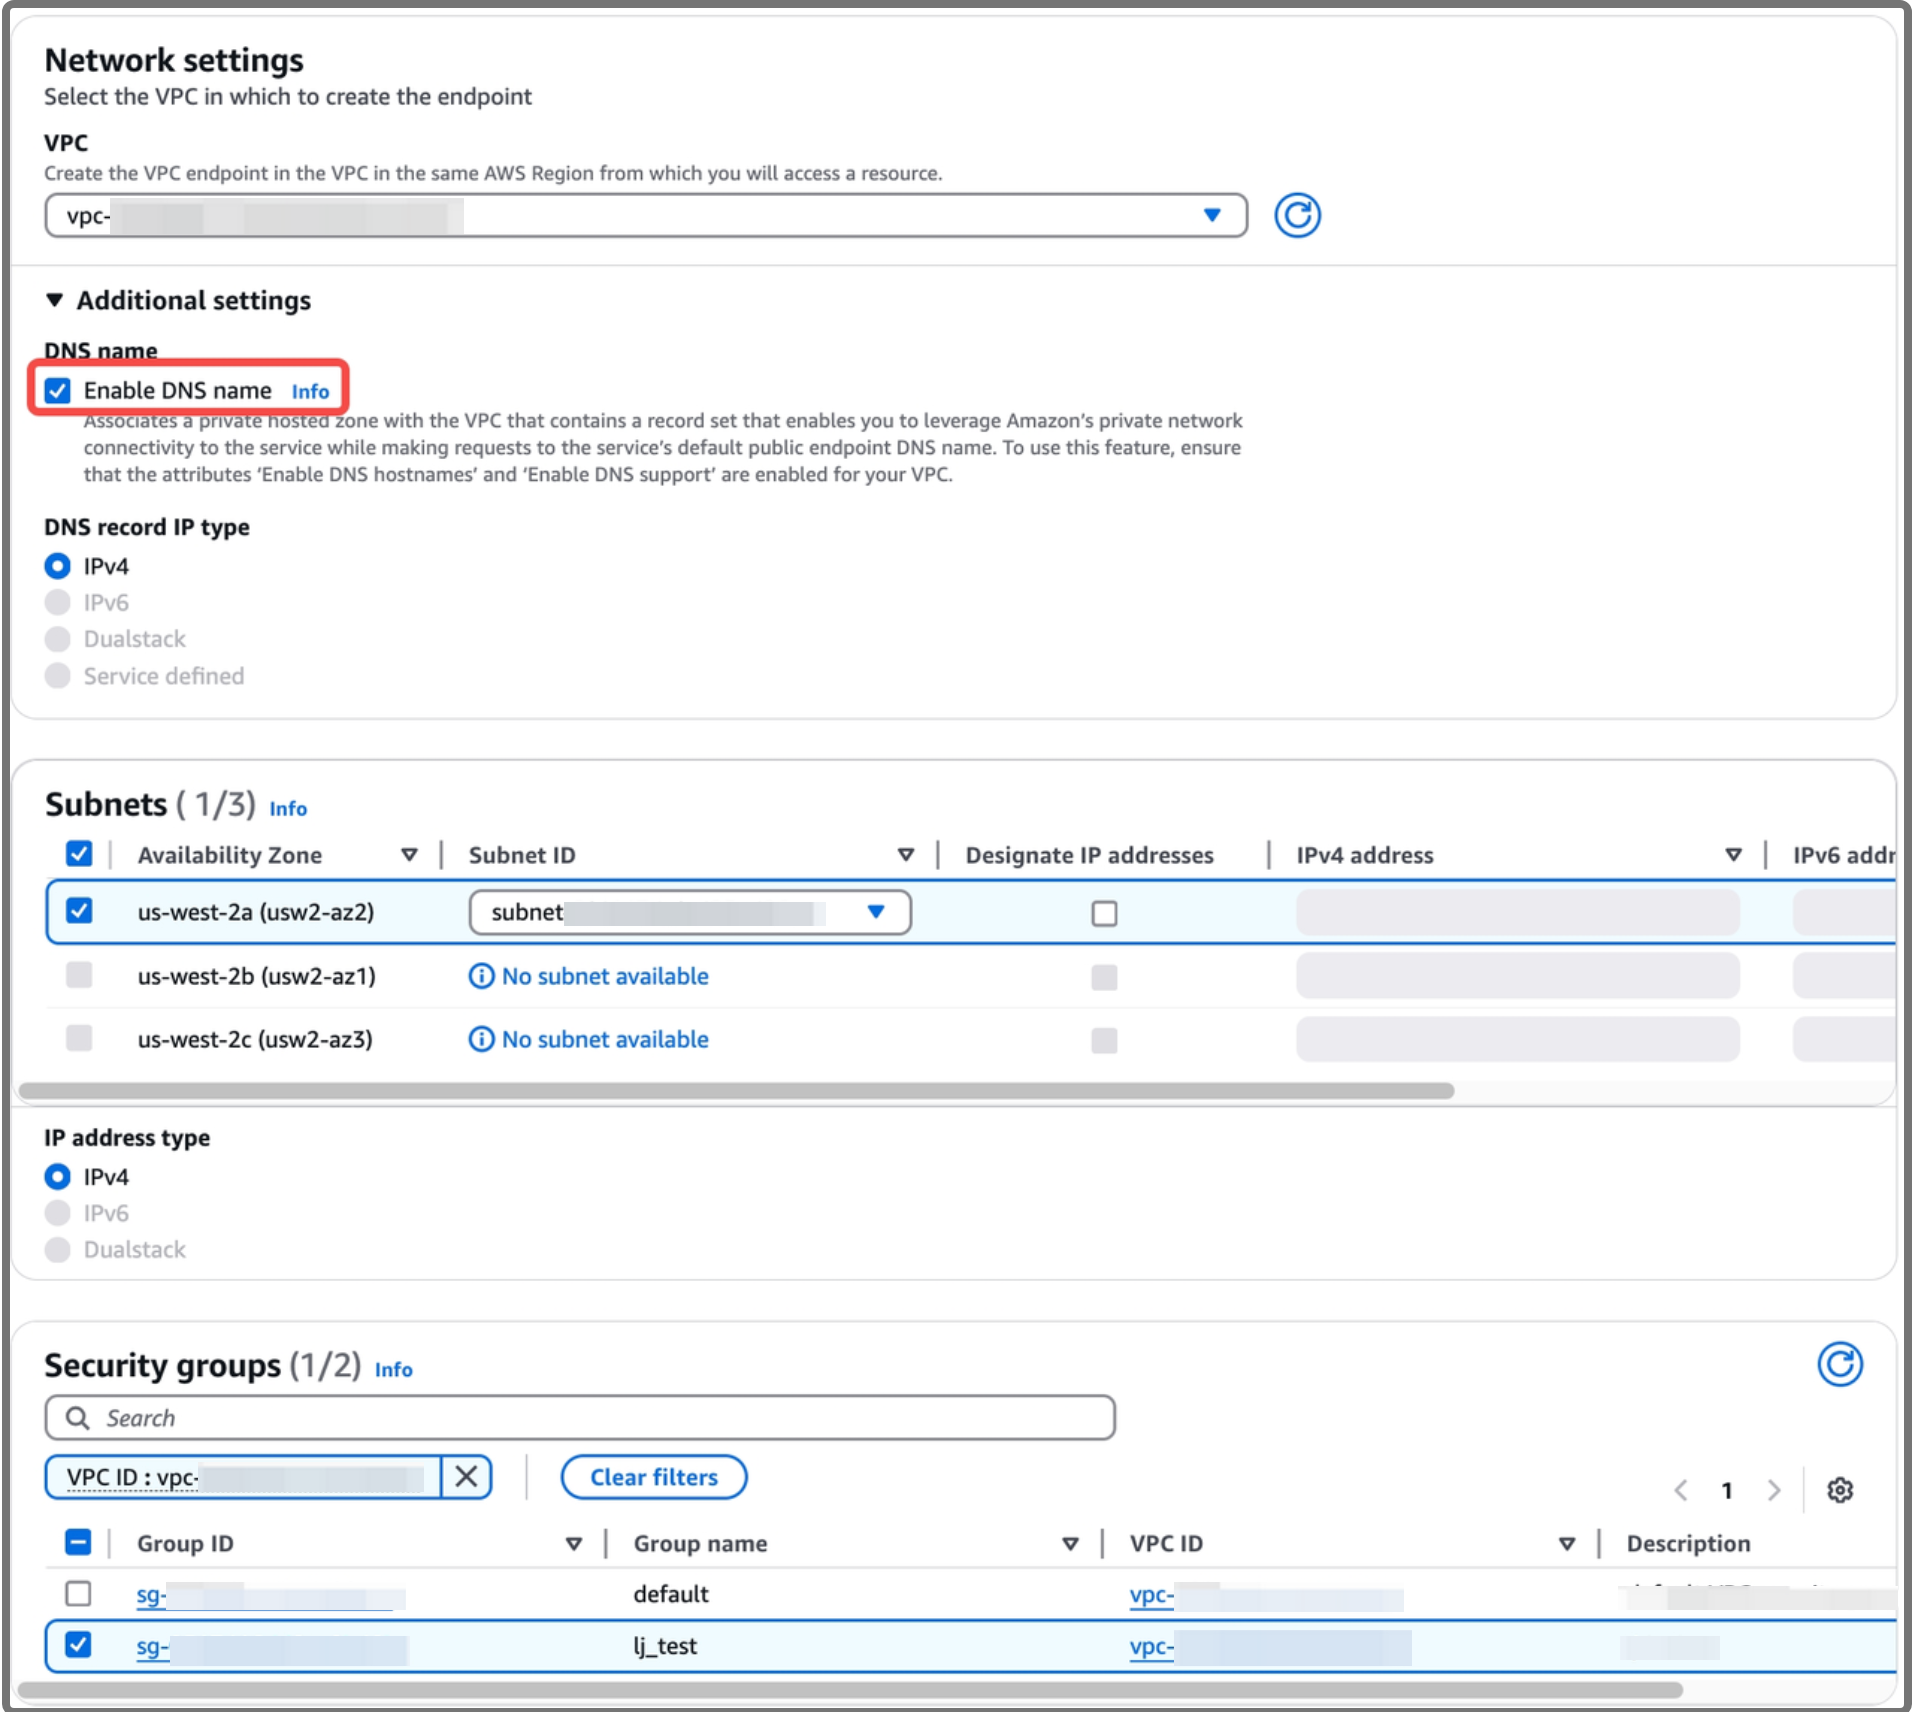The image size is (1912, 1712).
Task: Click the info icon beside us-west-2b's No subnet available
Action: point(481,976)
